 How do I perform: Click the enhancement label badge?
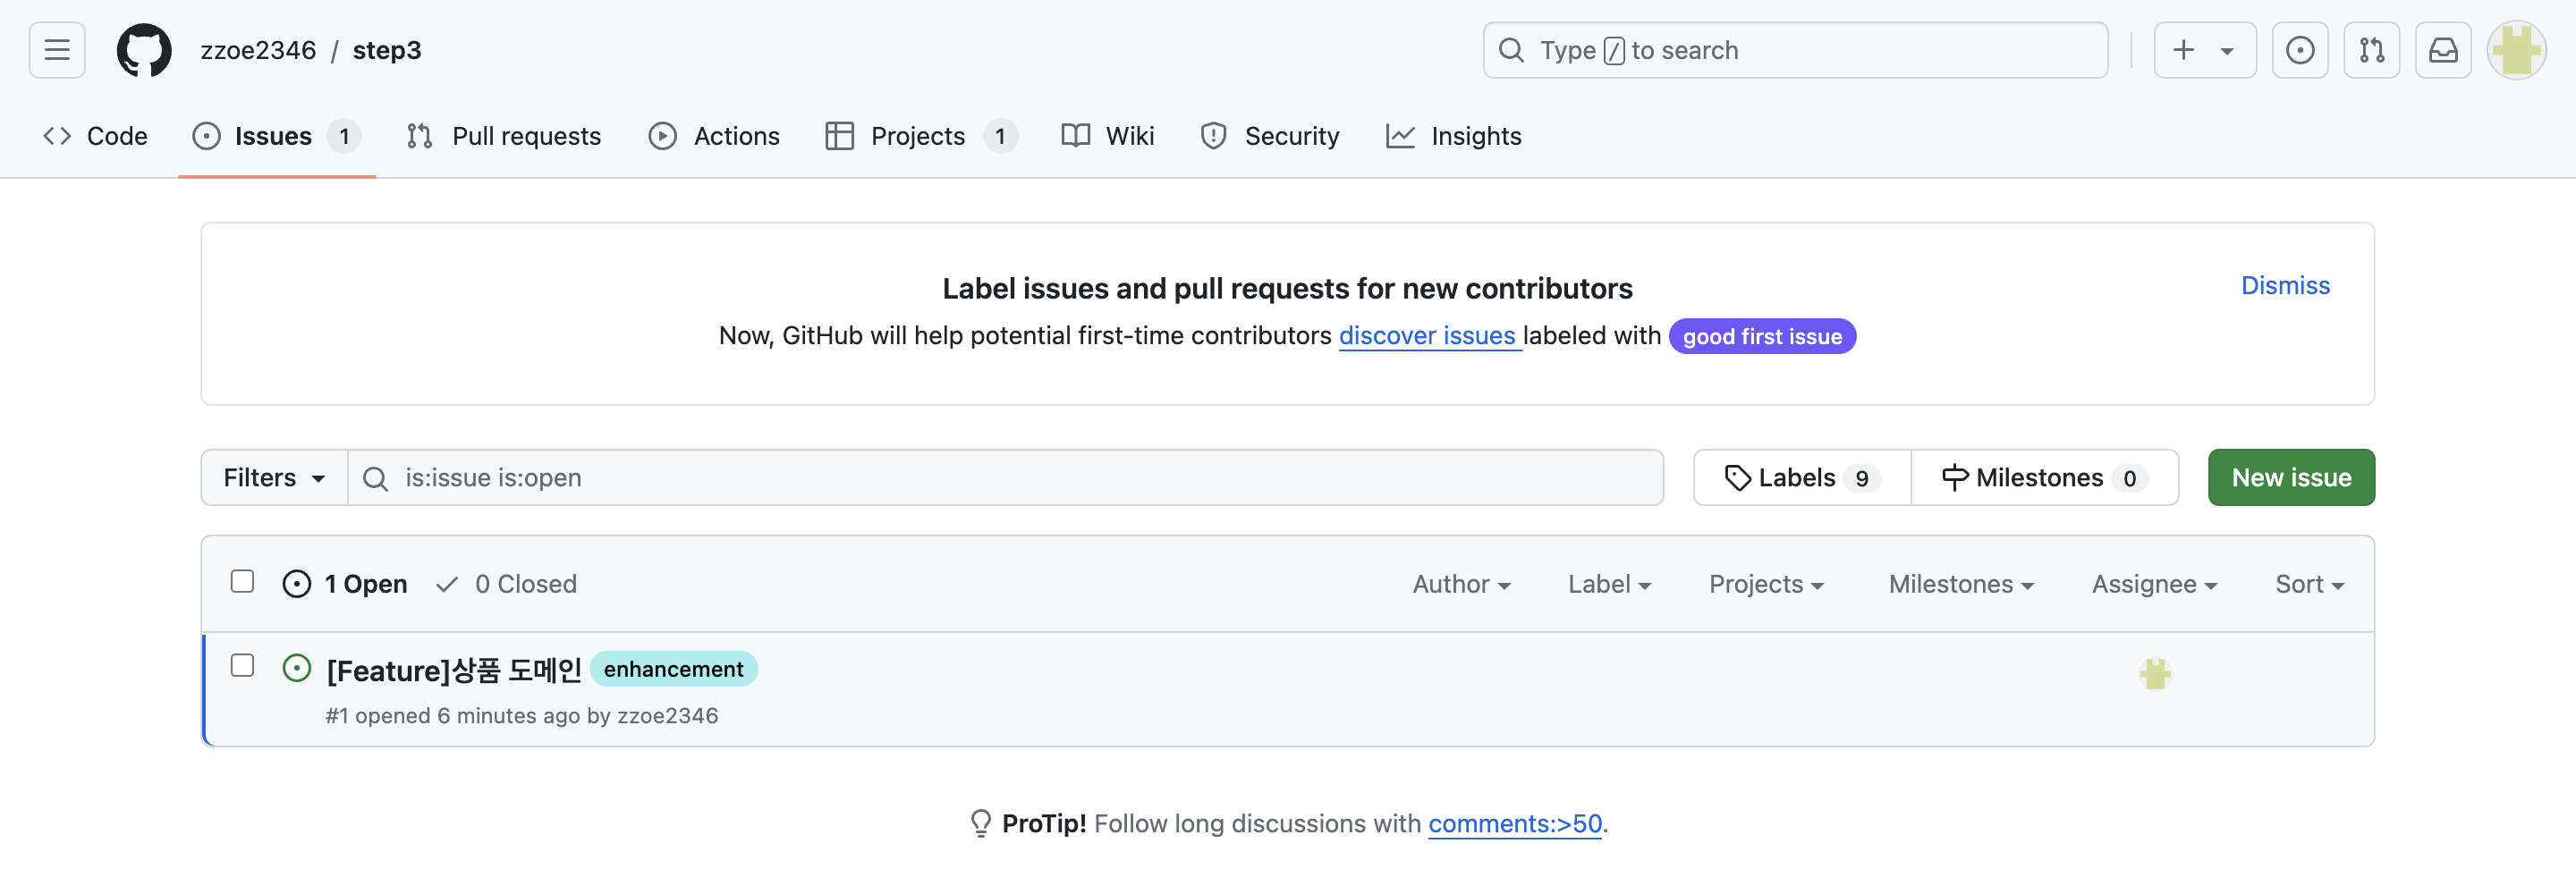pyautogui.click(x=673, y=669)
